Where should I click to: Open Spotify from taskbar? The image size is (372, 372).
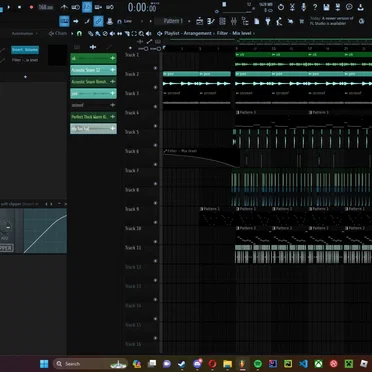click(258, 364)
